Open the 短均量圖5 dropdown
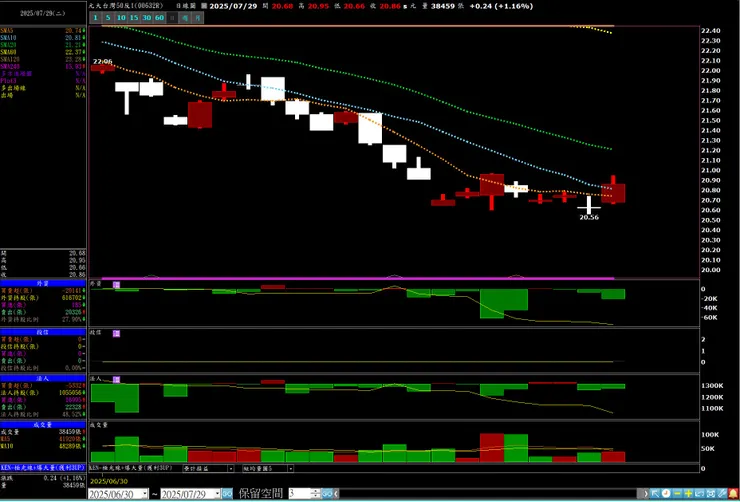 point(291,469)
